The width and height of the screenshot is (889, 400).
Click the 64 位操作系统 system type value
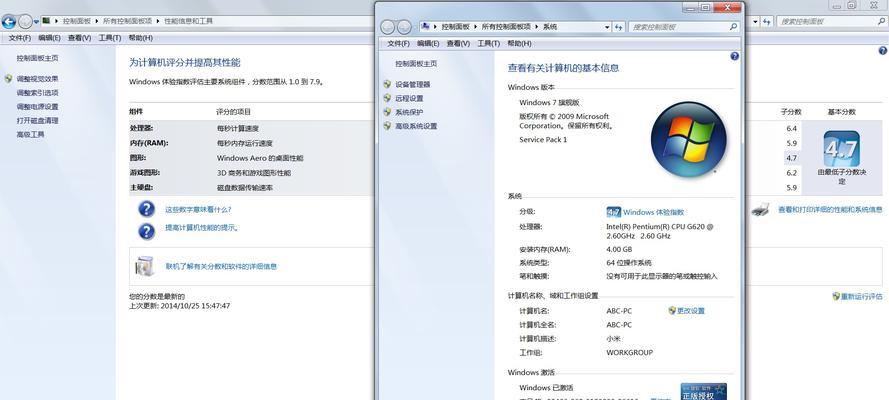pos(629,263)
